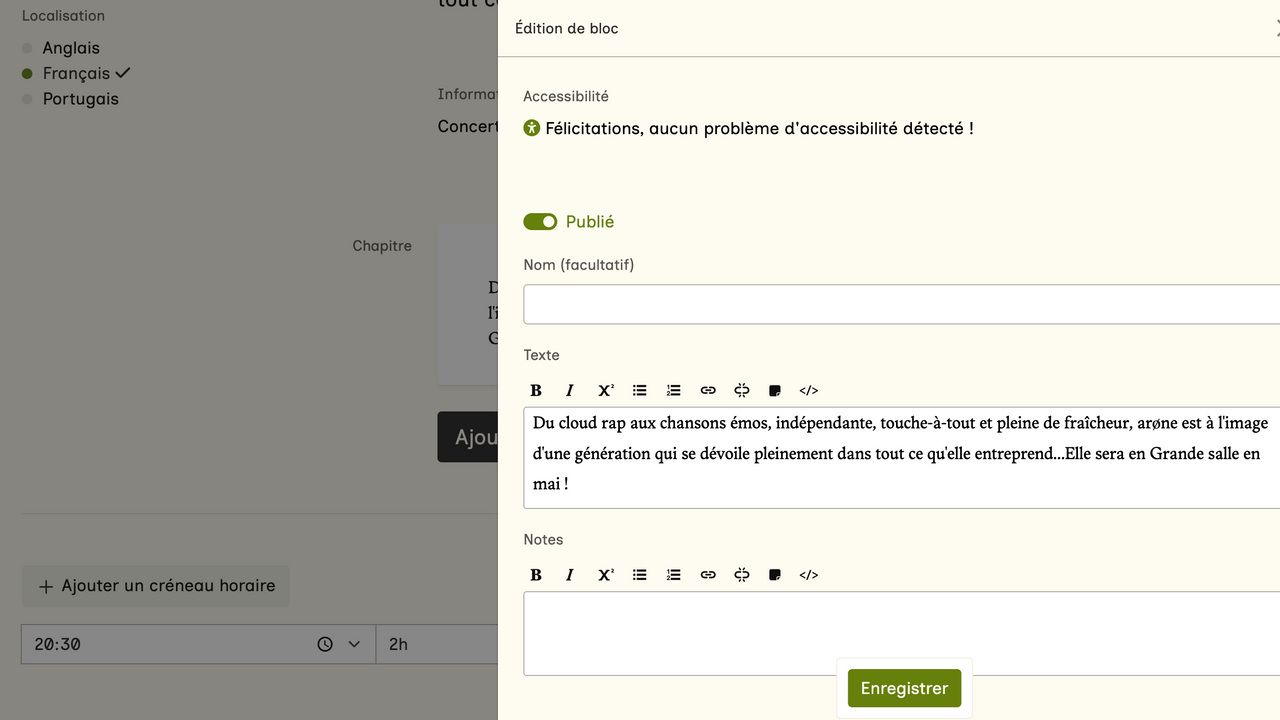Select the Anglais localisation
This screenshot has width=1280, height=720.
point(71,48)
